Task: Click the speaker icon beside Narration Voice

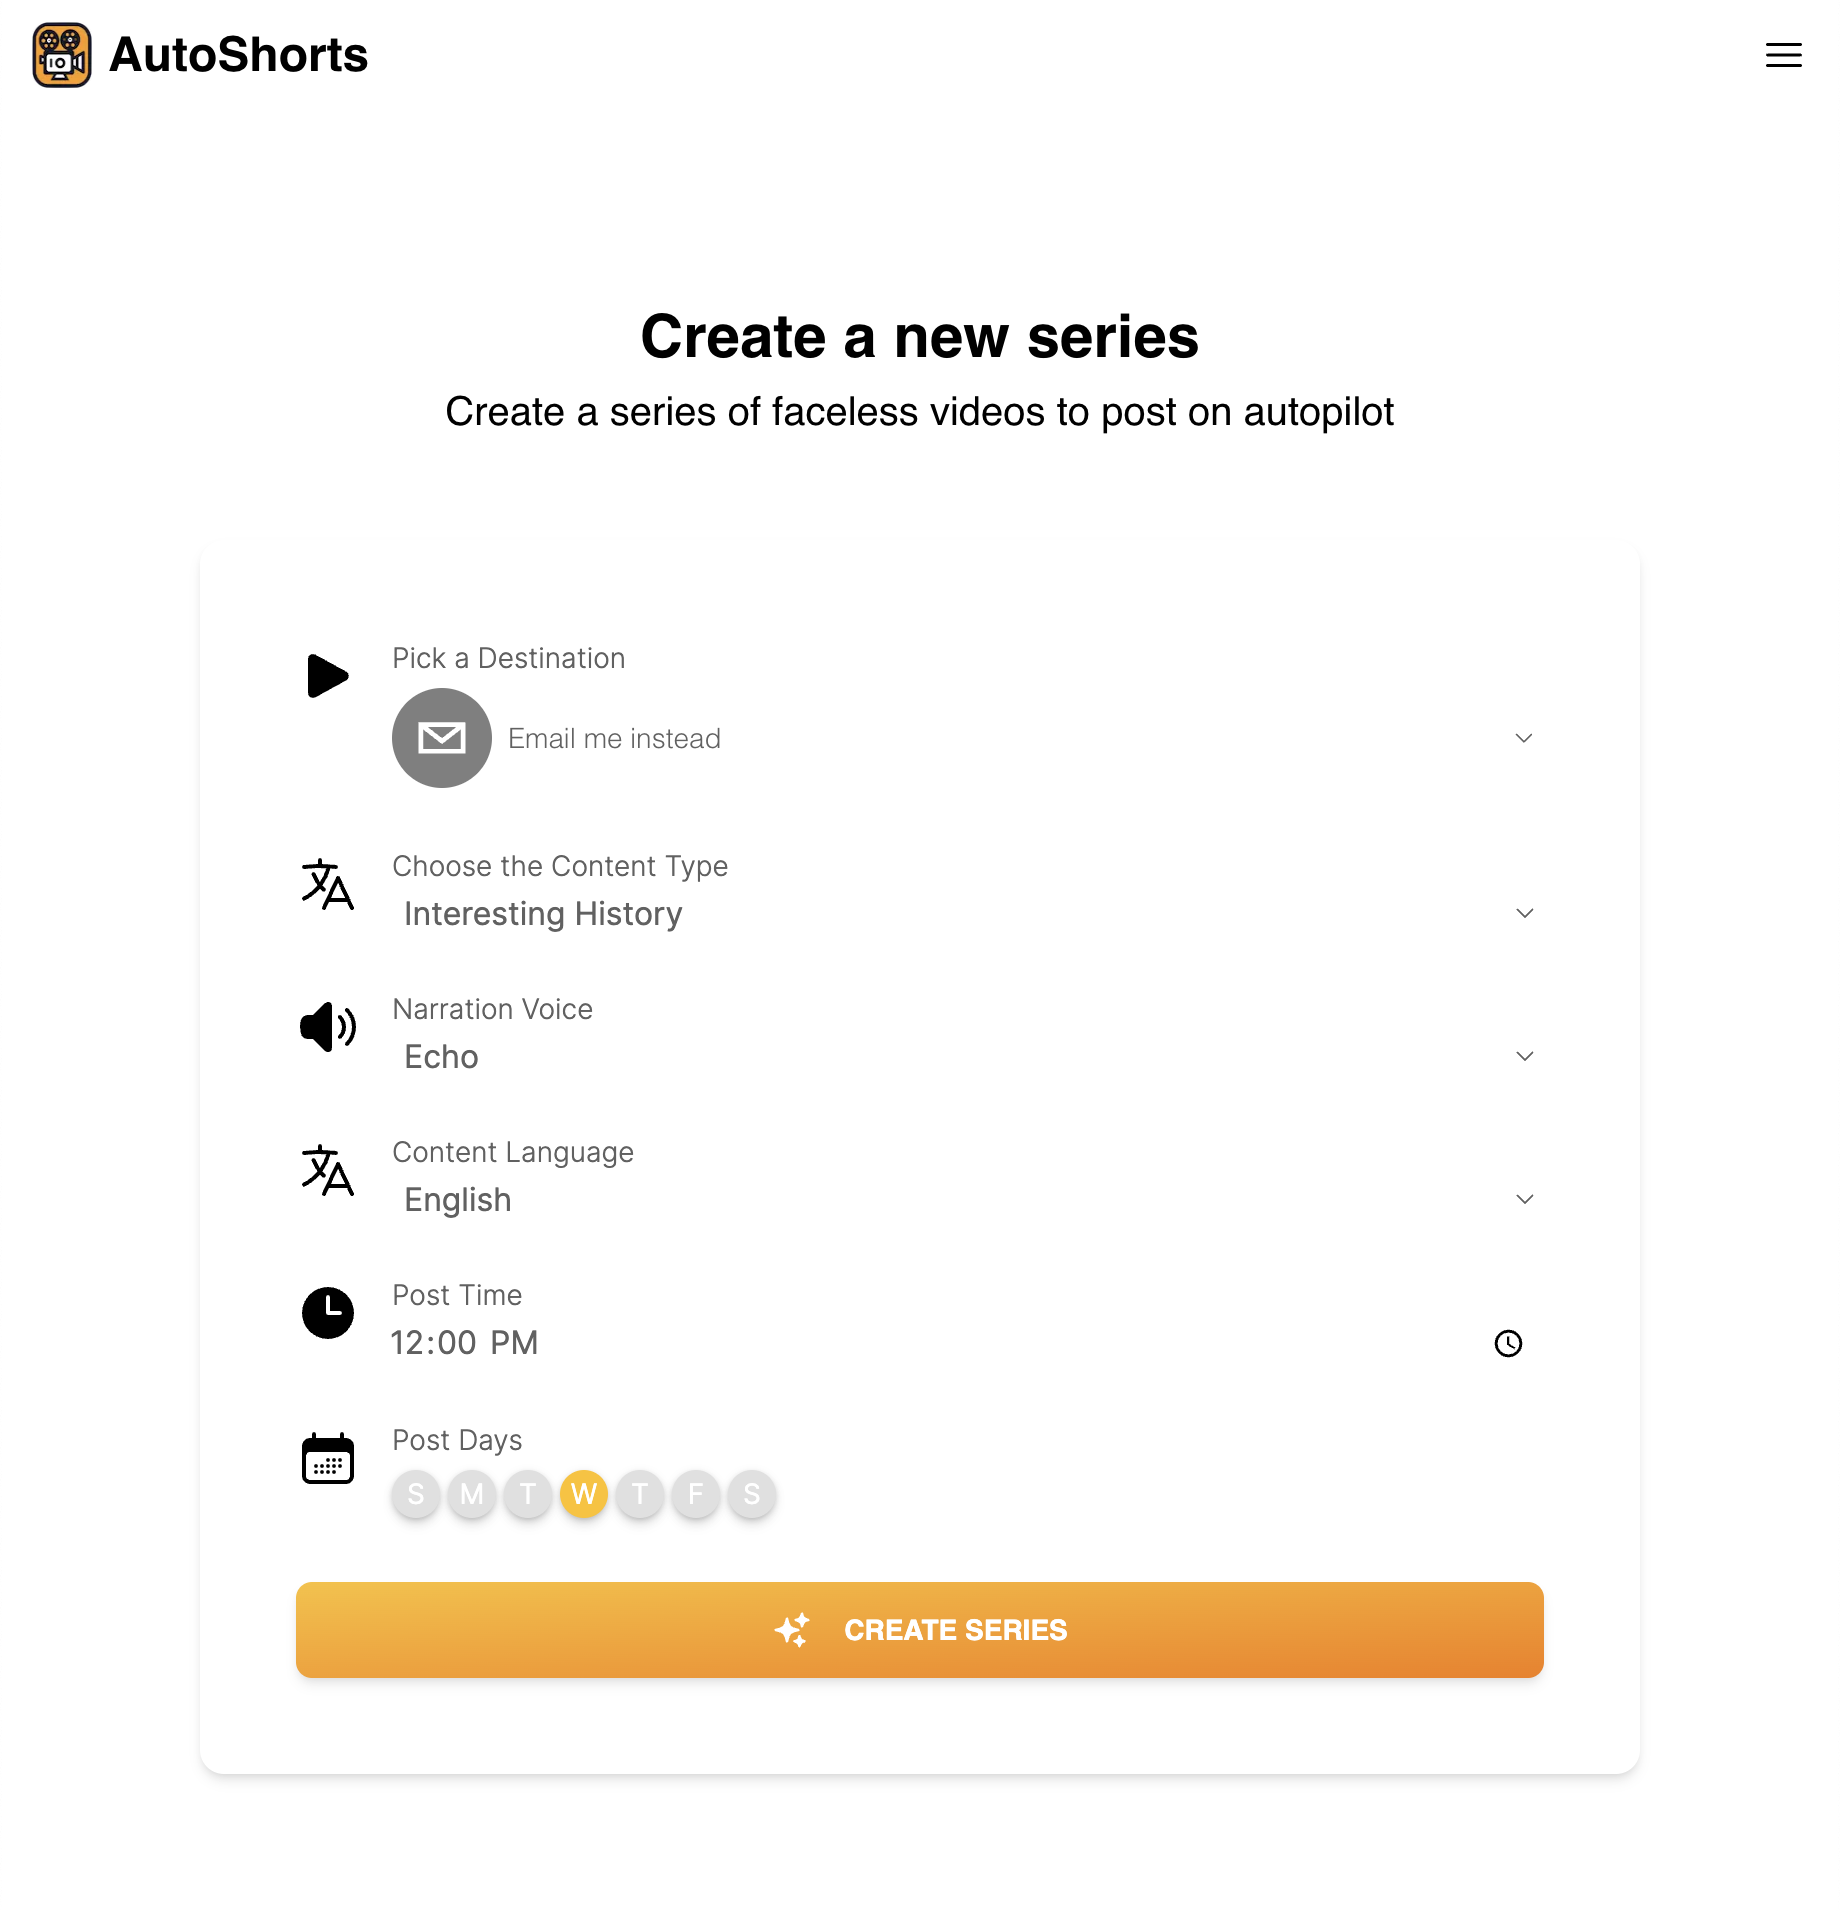Action: coord(327,1027)
